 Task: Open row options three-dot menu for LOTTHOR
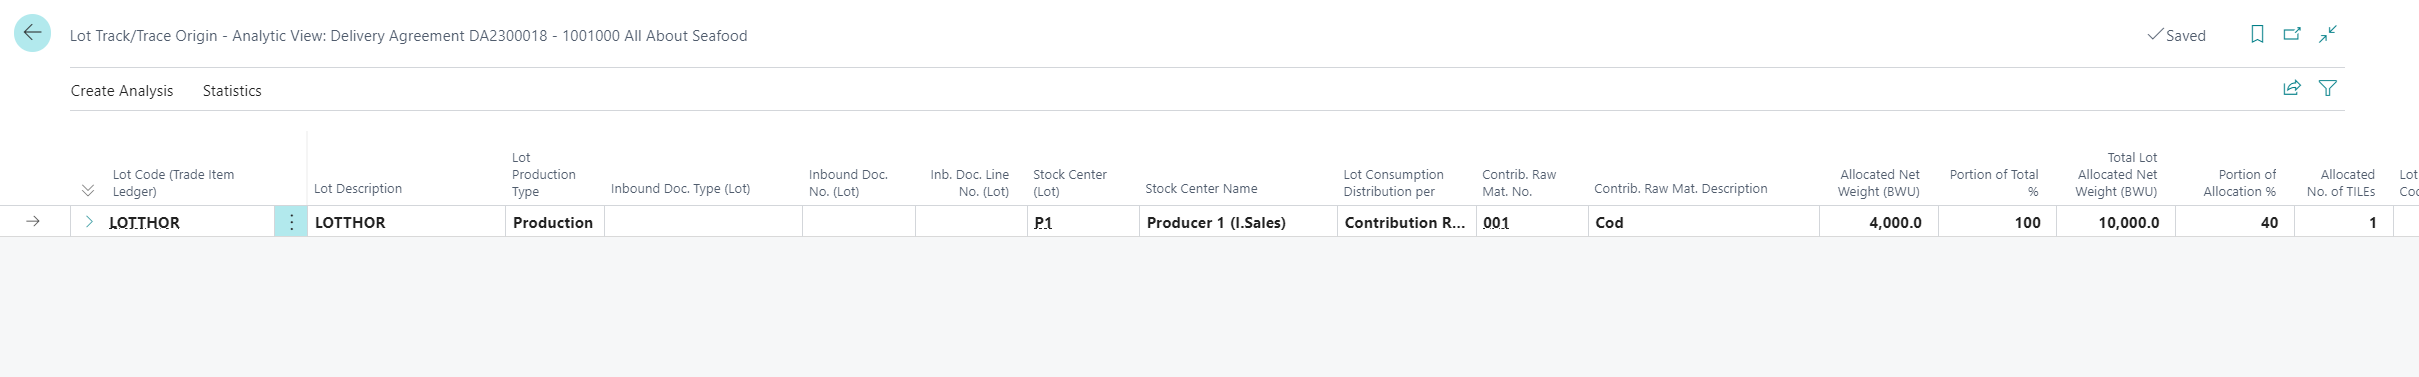291,222
